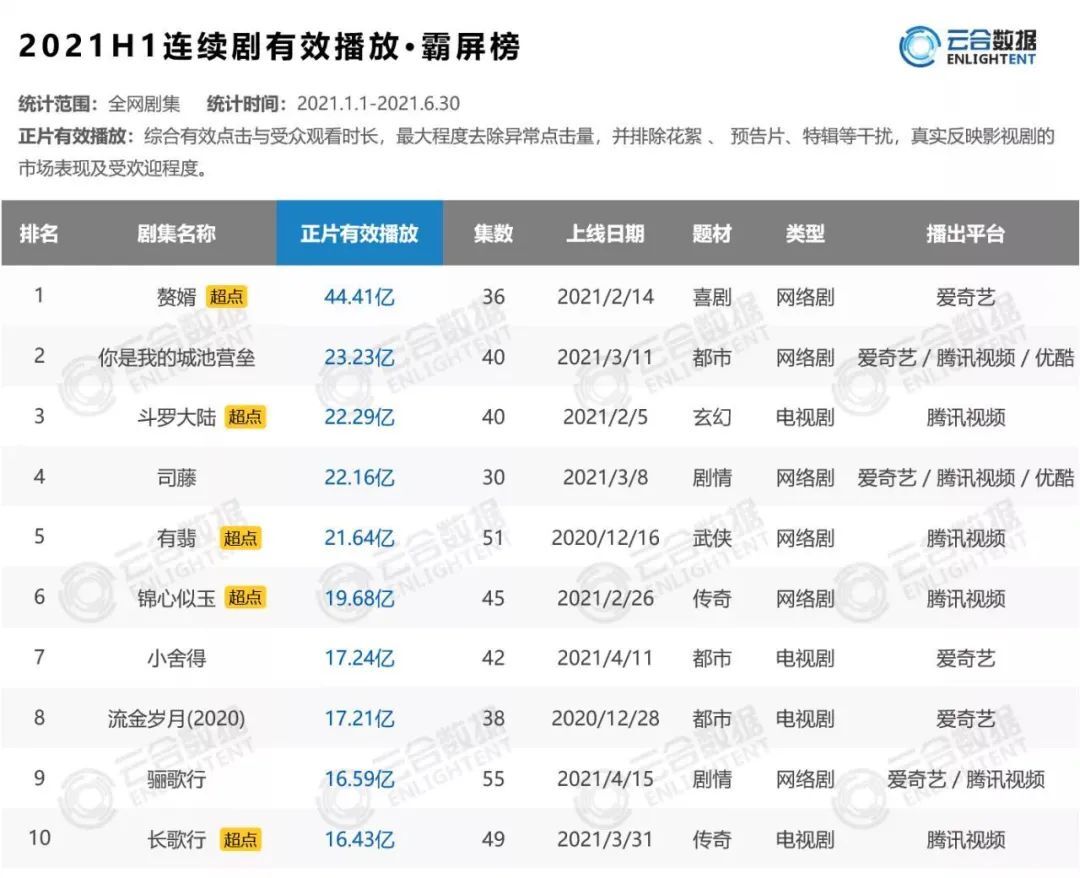Select the 超点 badge next to 长歌行
The image size is (1080, 878).
[x=240, y=839]
